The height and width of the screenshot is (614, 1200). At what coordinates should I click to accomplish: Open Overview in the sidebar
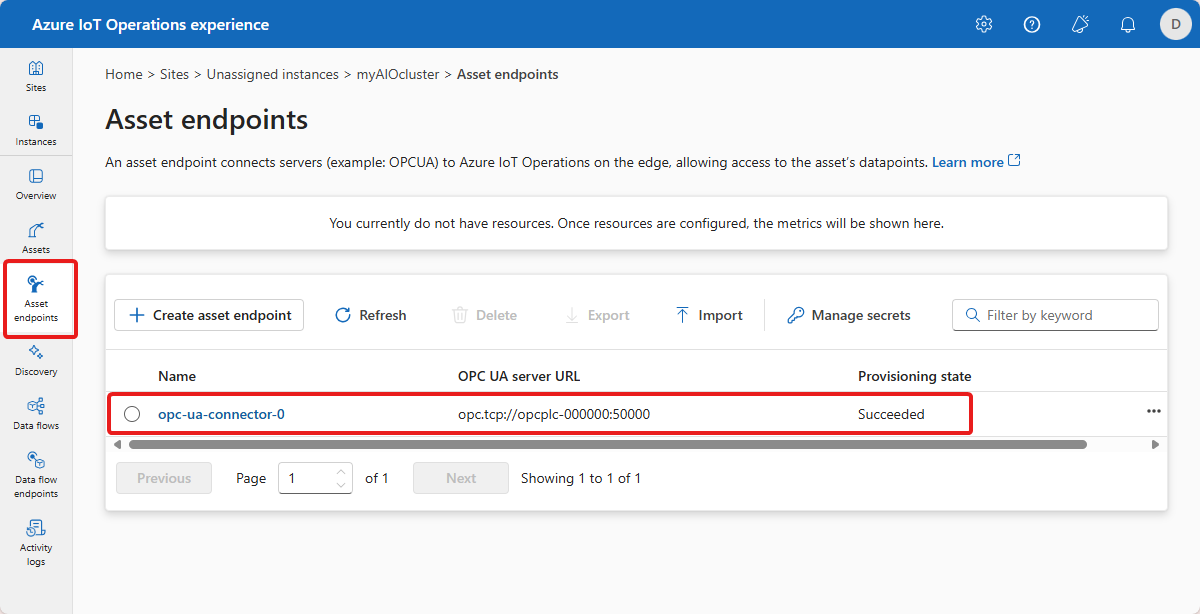pos(36,184)
